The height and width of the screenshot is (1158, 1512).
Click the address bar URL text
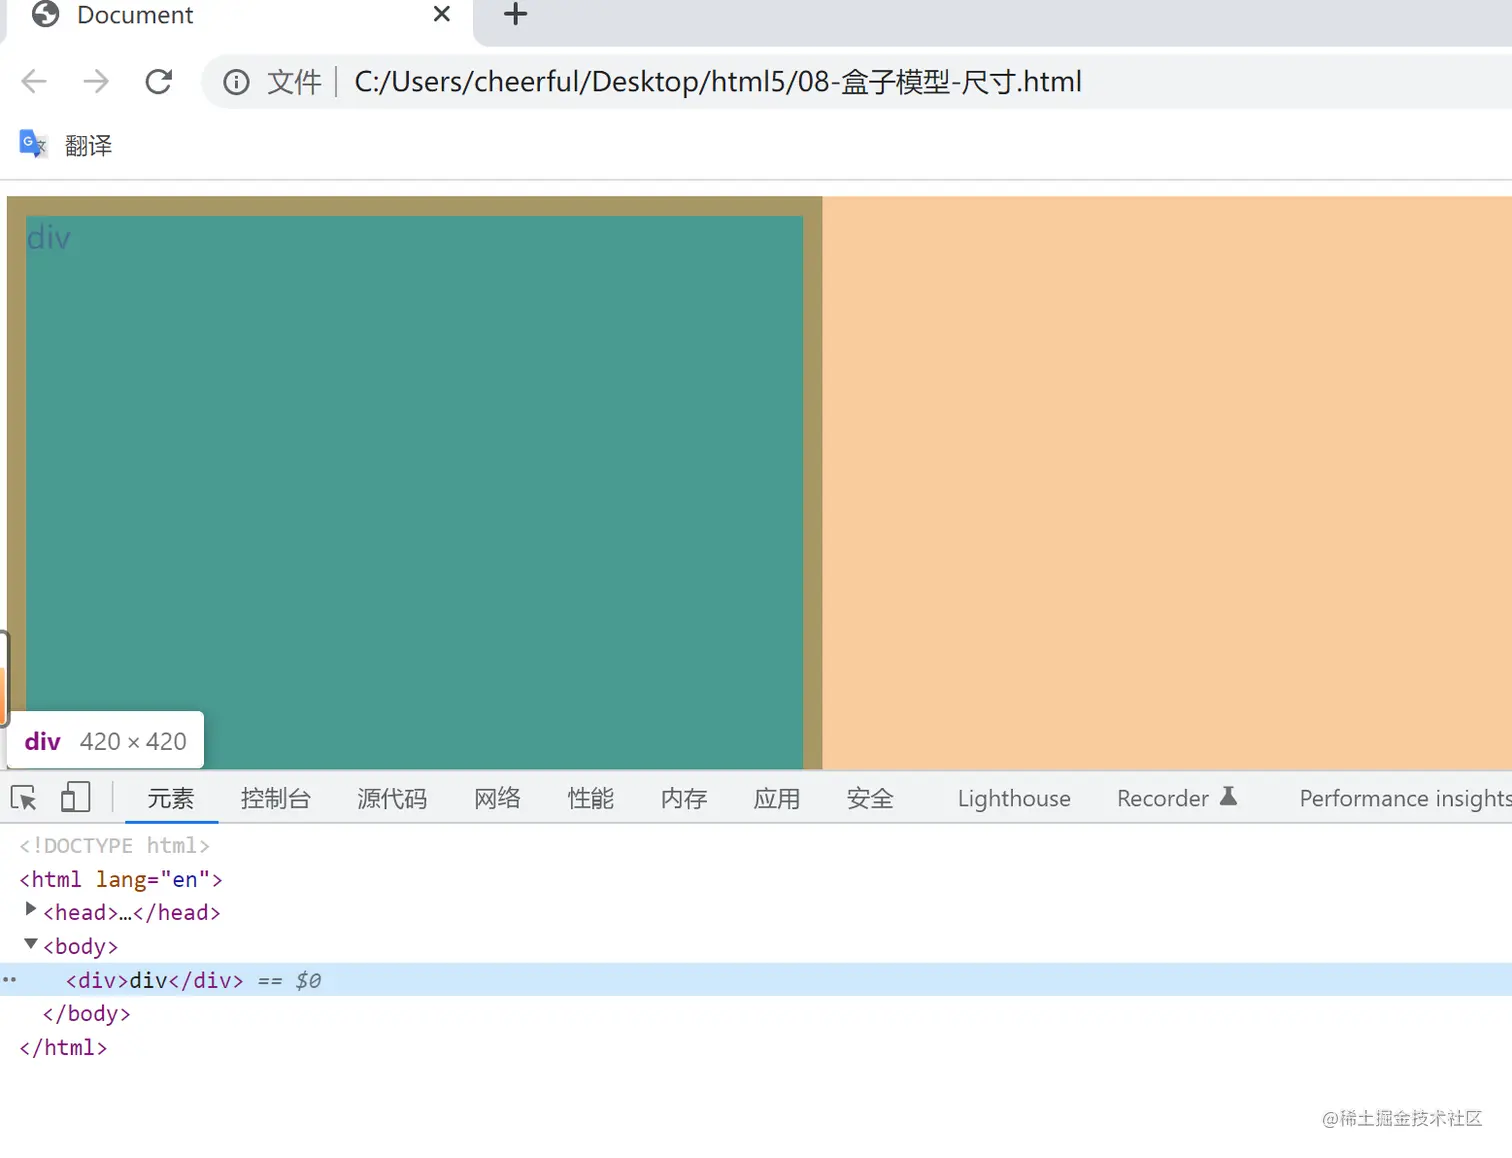pos(718,82)
